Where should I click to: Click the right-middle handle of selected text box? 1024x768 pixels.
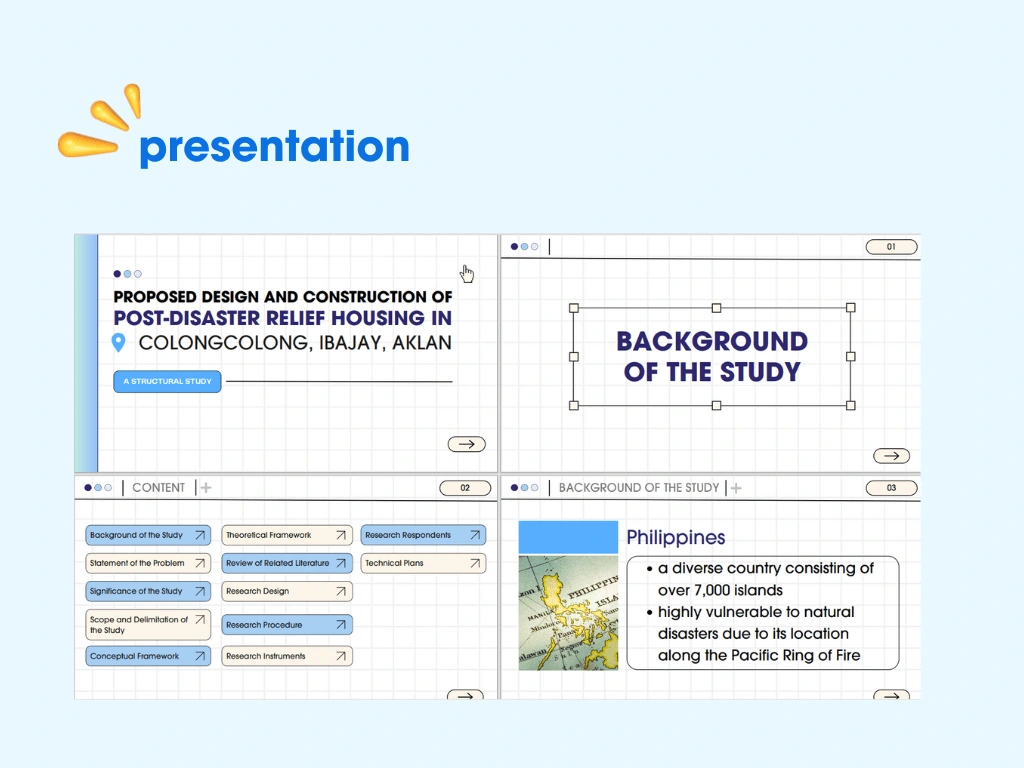[850, 357]
